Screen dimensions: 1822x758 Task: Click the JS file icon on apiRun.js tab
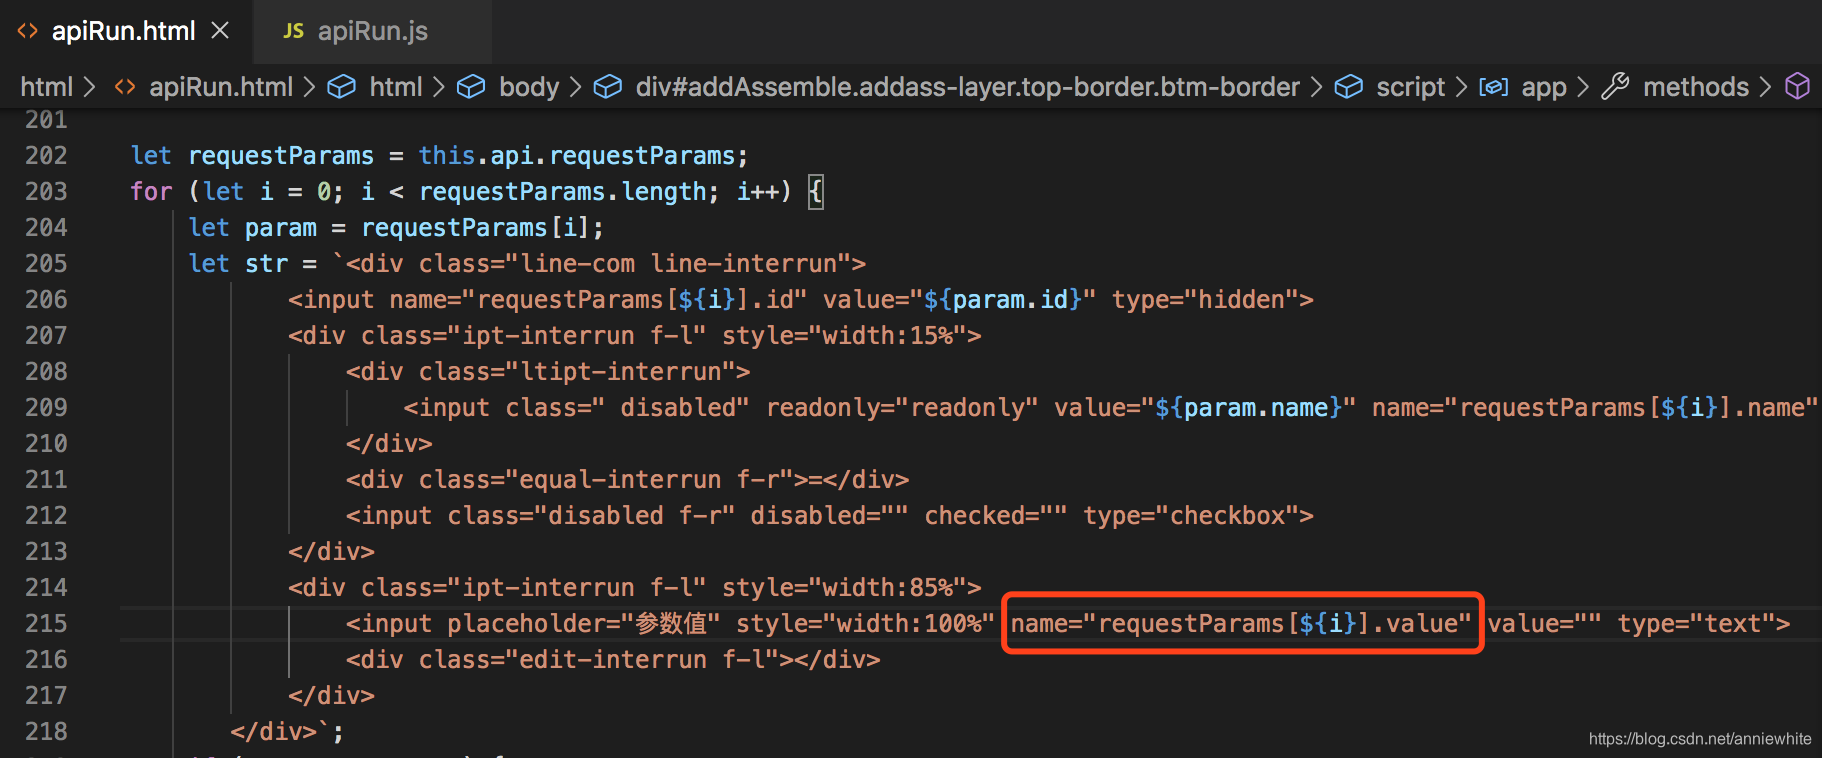click(x=293, y=31)
